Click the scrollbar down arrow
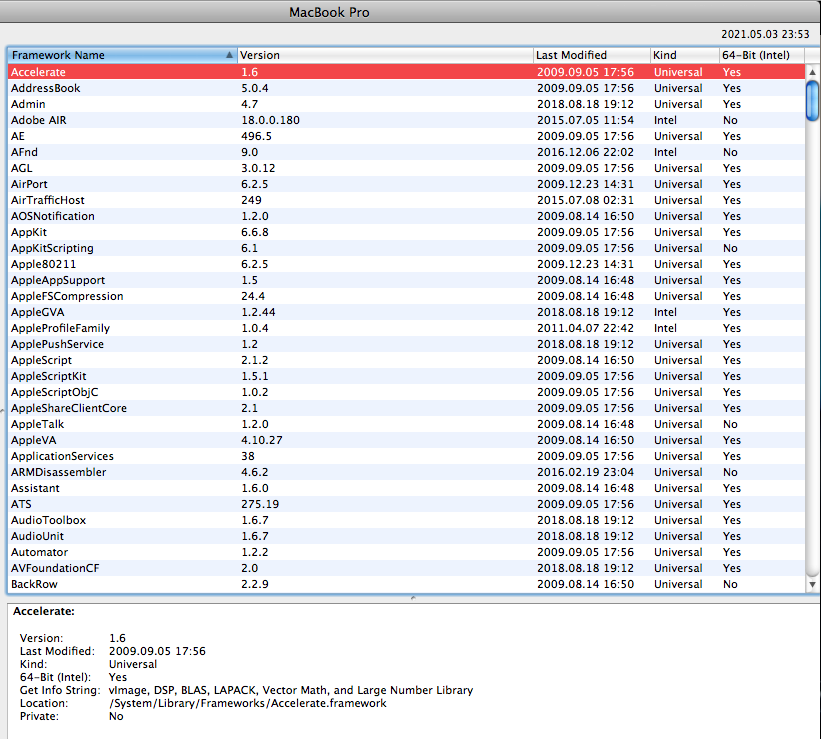821x739 pixels. (812, 584)
